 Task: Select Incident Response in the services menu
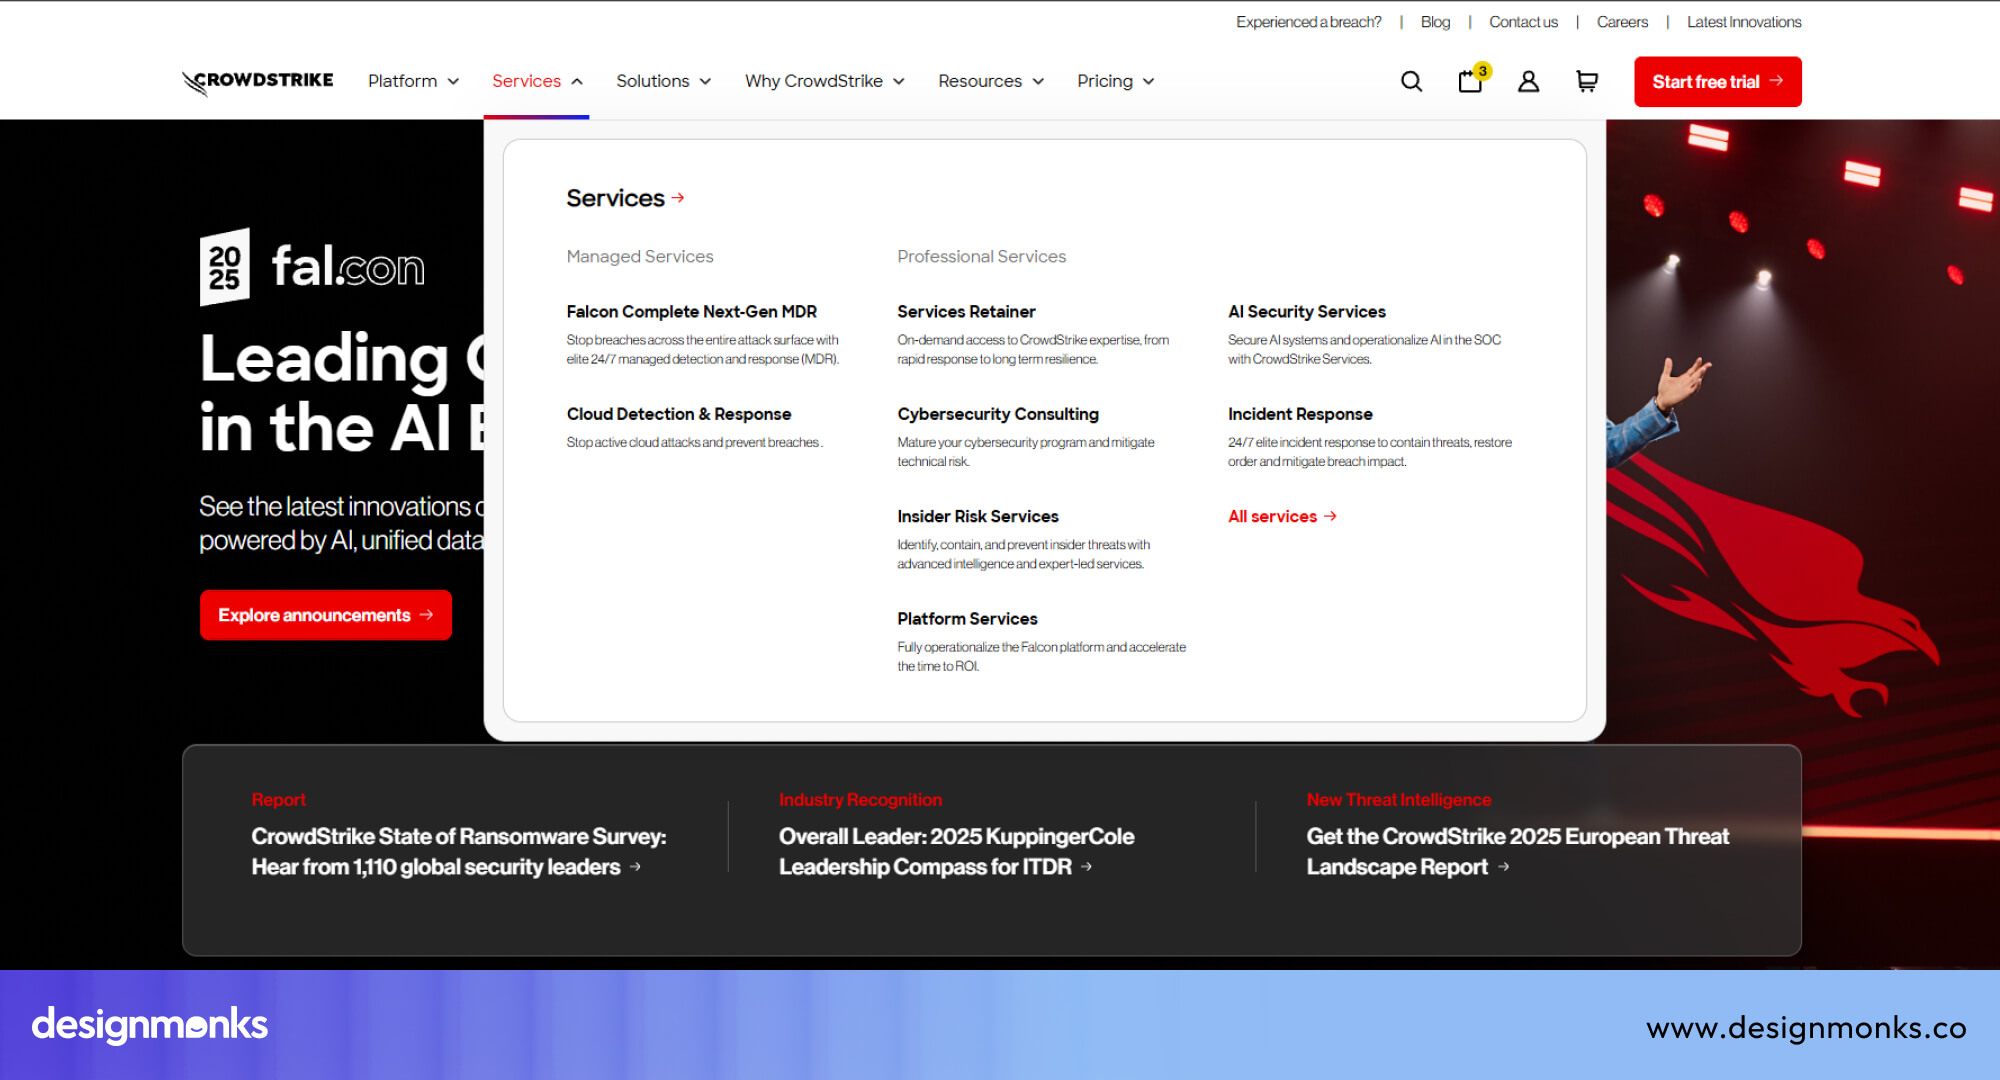click(x=1300, y=413)
